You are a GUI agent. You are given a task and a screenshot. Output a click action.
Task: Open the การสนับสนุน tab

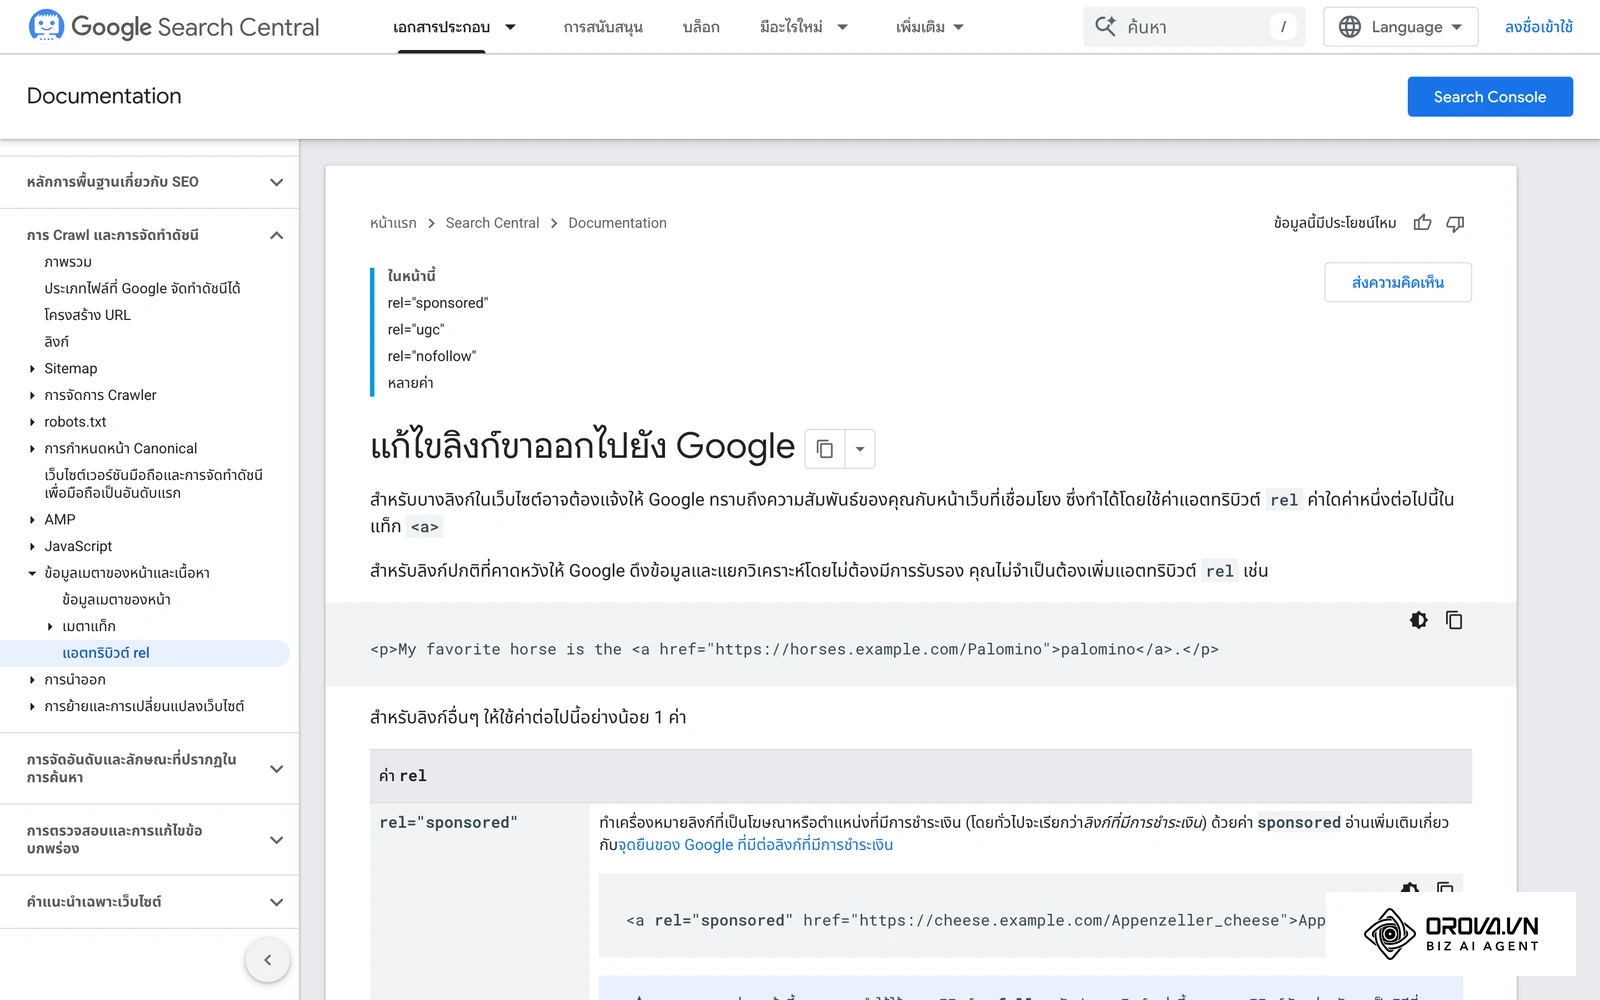603,27
